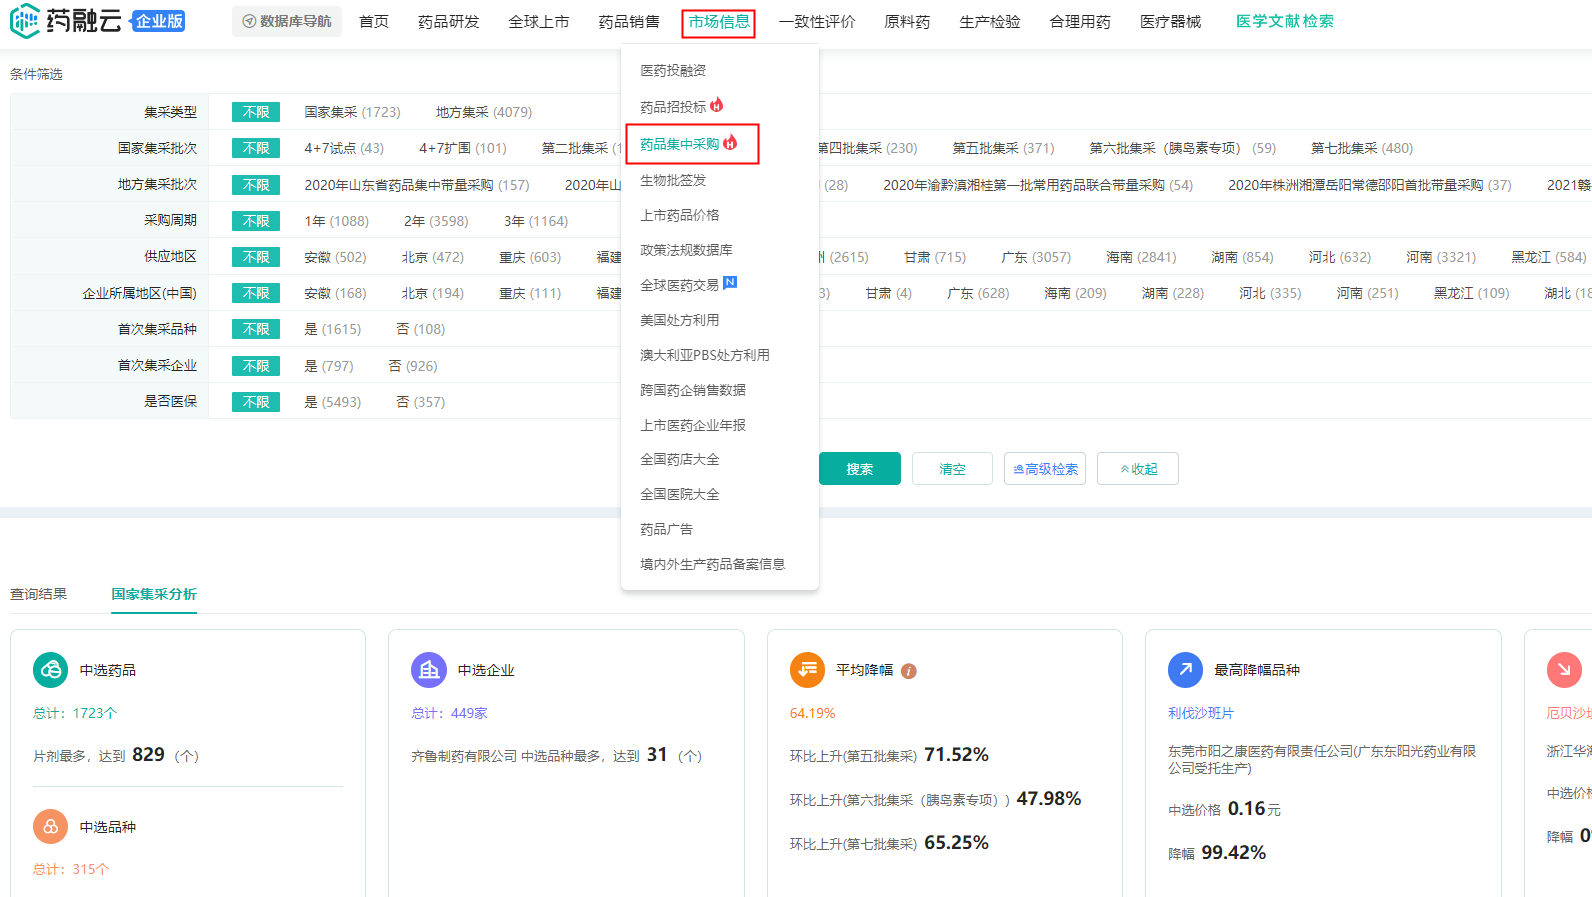
Task: Select 不限 for 国家集采批次
Action: coord(256,148)
